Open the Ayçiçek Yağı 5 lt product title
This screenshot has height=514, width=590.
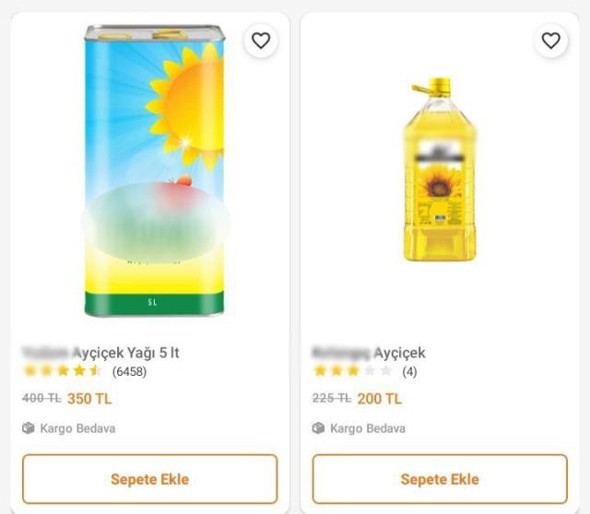[101, 353]
